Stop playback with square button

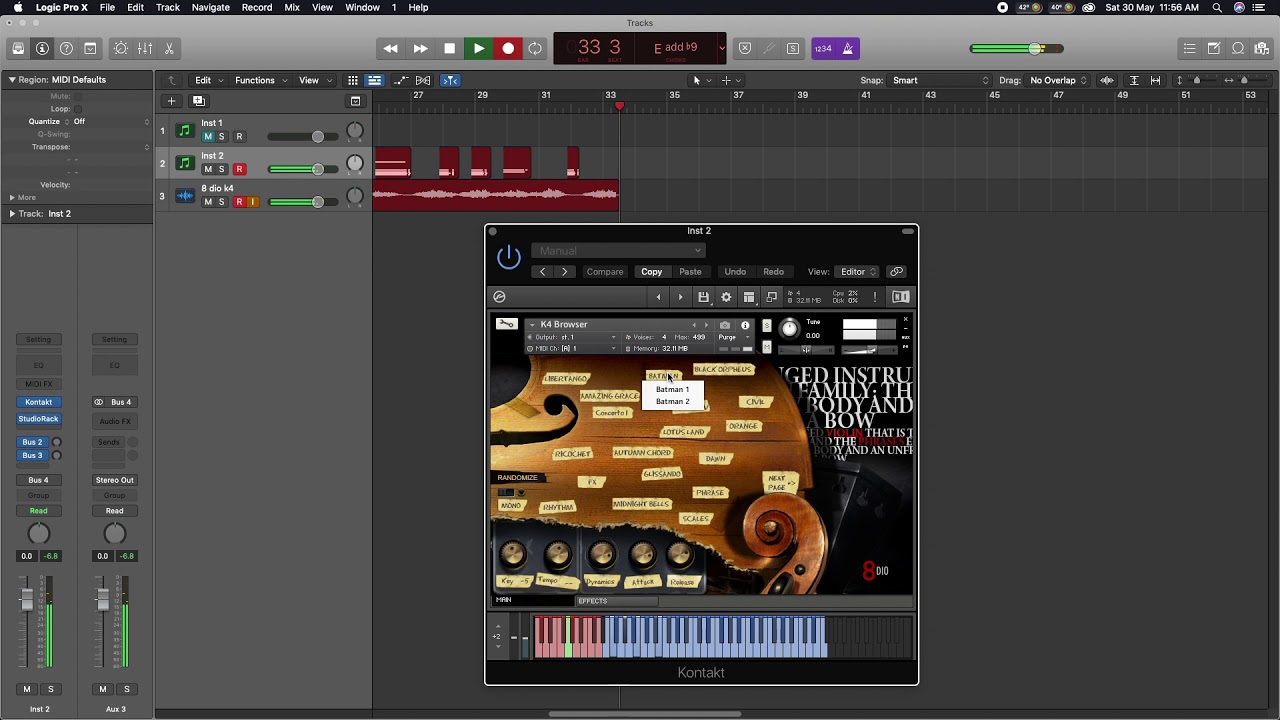449,48
